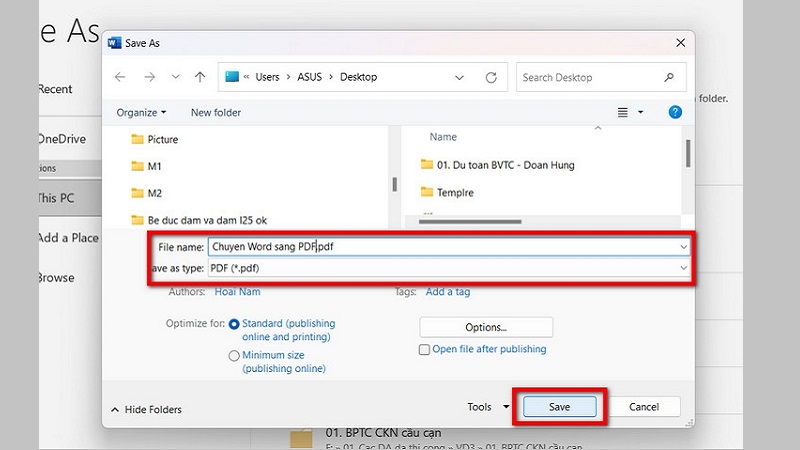
Task: Select Users in the breadcrumb path
Action: (x=267, y=77)
